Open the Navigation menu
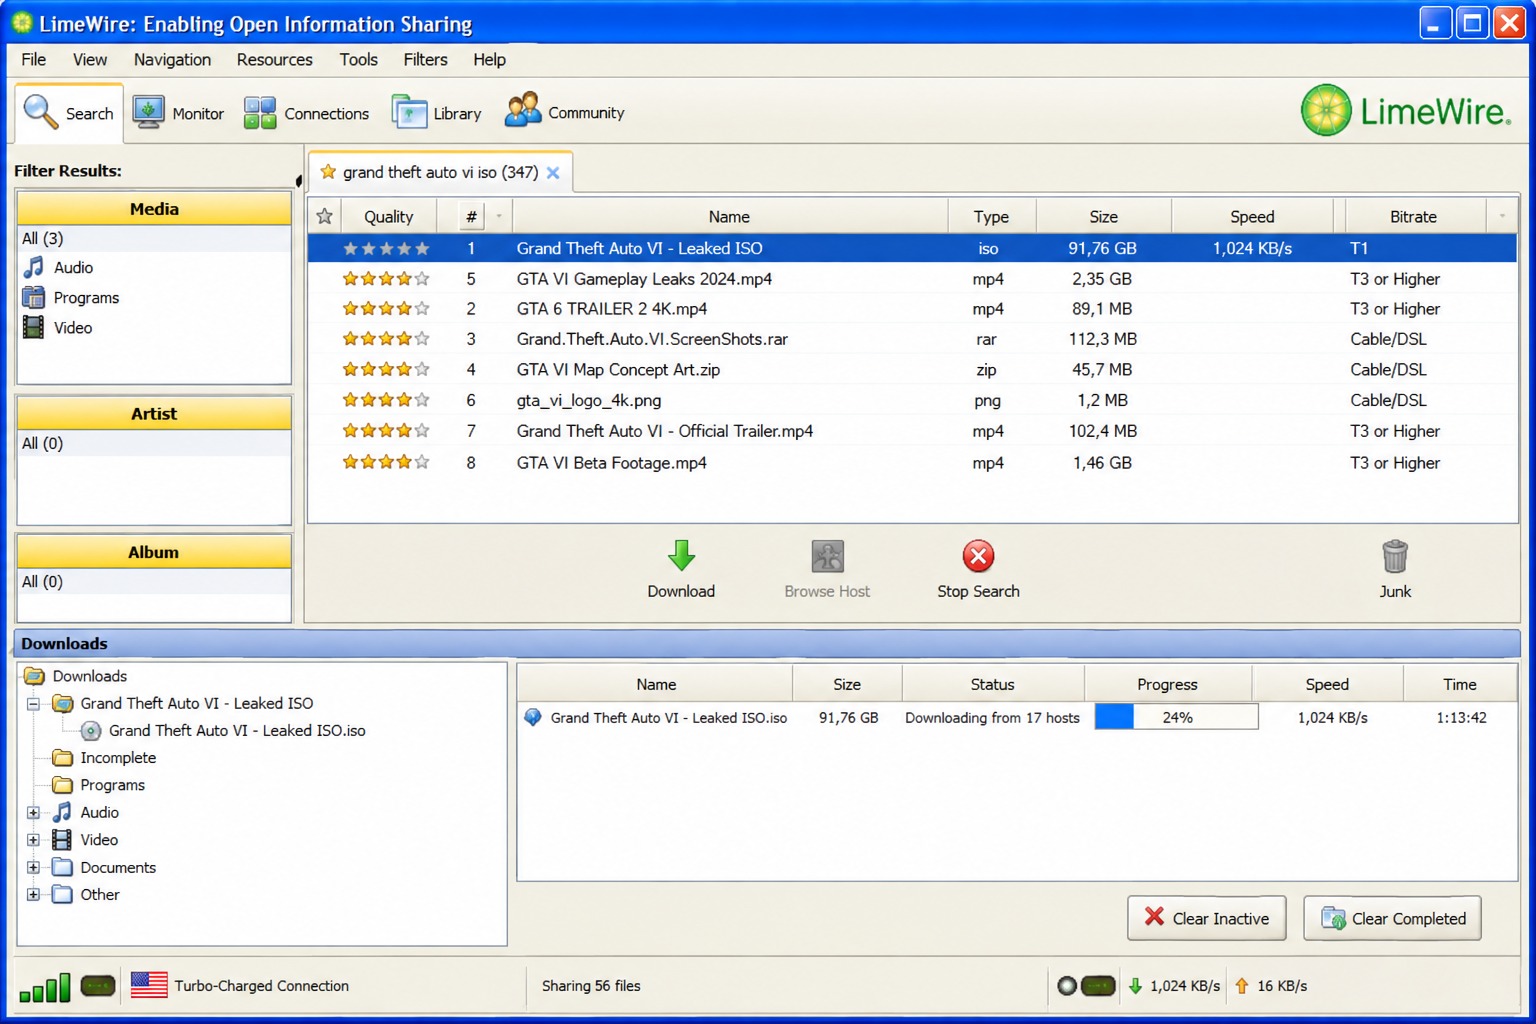 (172, 60)
